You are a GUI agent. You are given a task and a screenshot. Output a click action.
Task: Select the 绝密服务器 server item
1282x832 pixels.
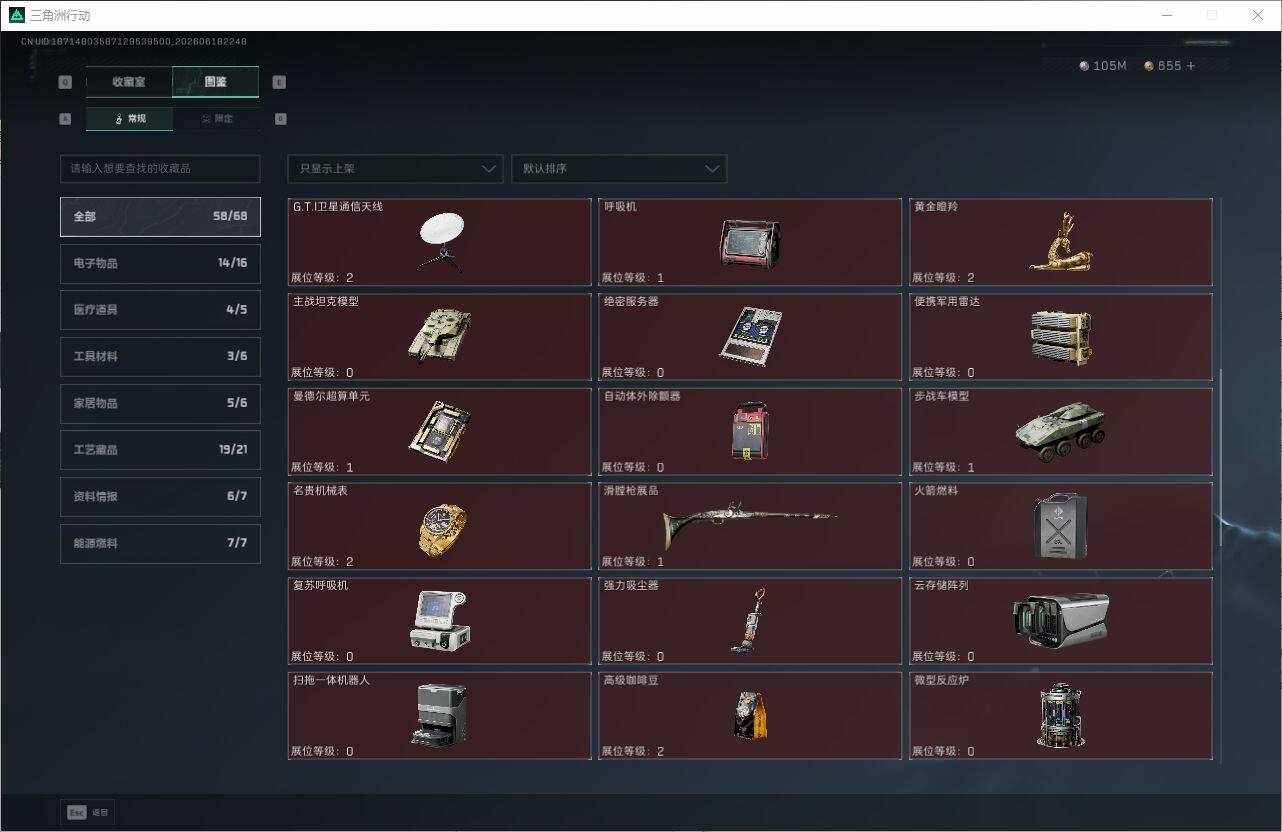click(x=750, y=337)
